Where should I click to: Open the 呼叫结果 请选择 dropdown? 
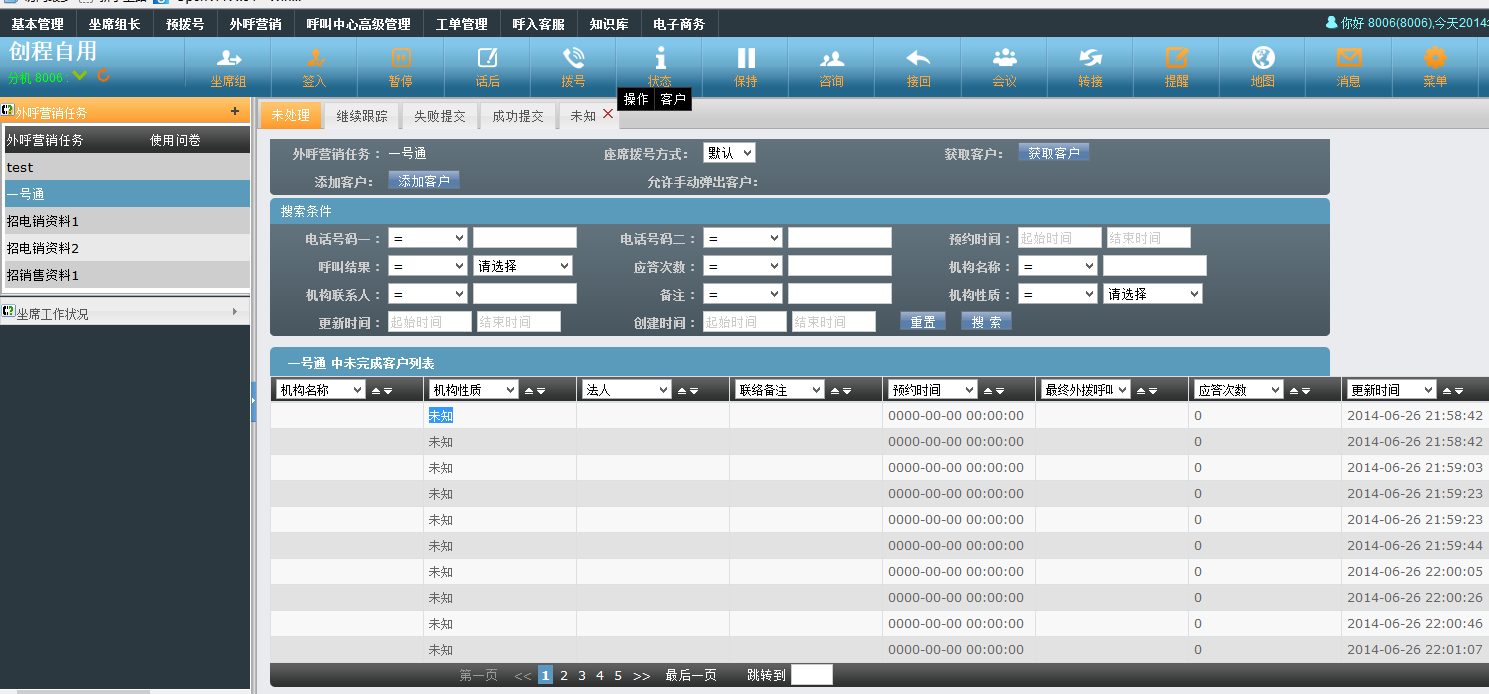click(x=522, y=266)
